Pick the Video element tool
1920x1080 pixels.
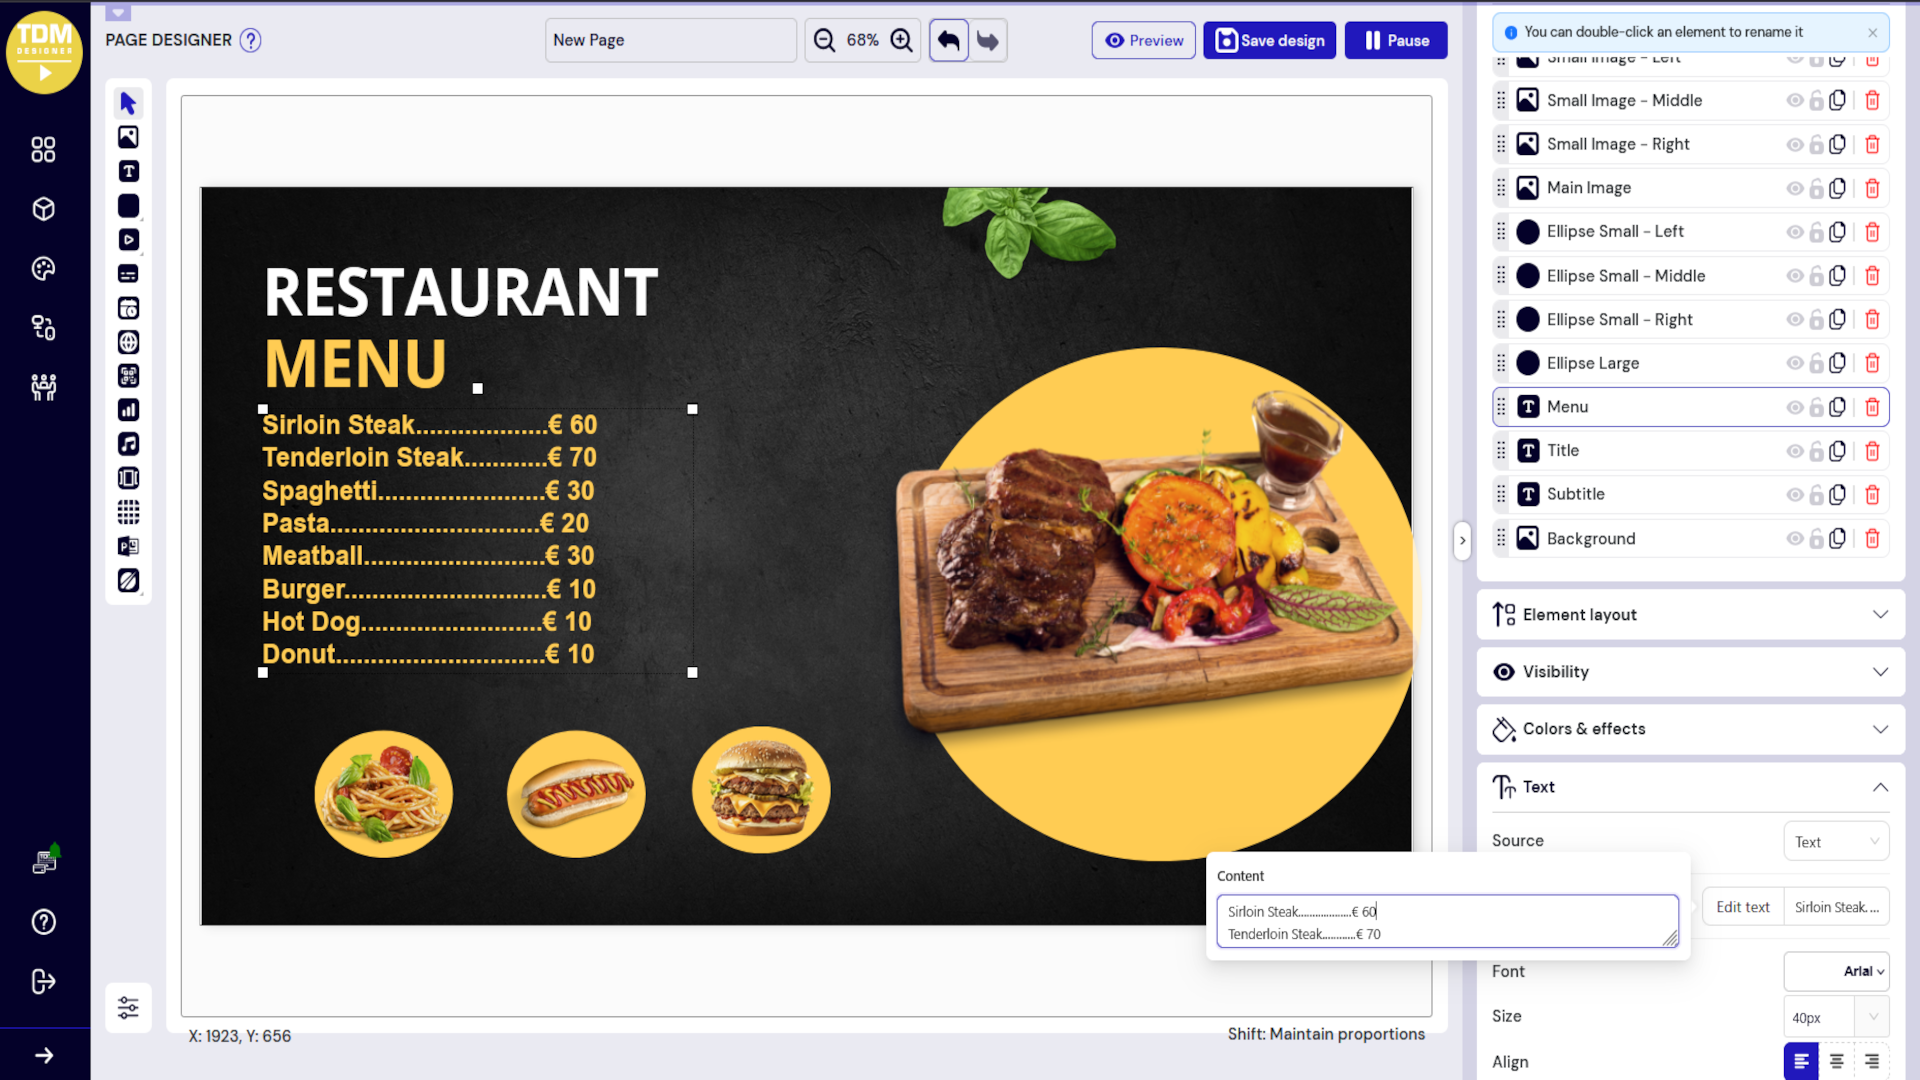pos(128,239)
